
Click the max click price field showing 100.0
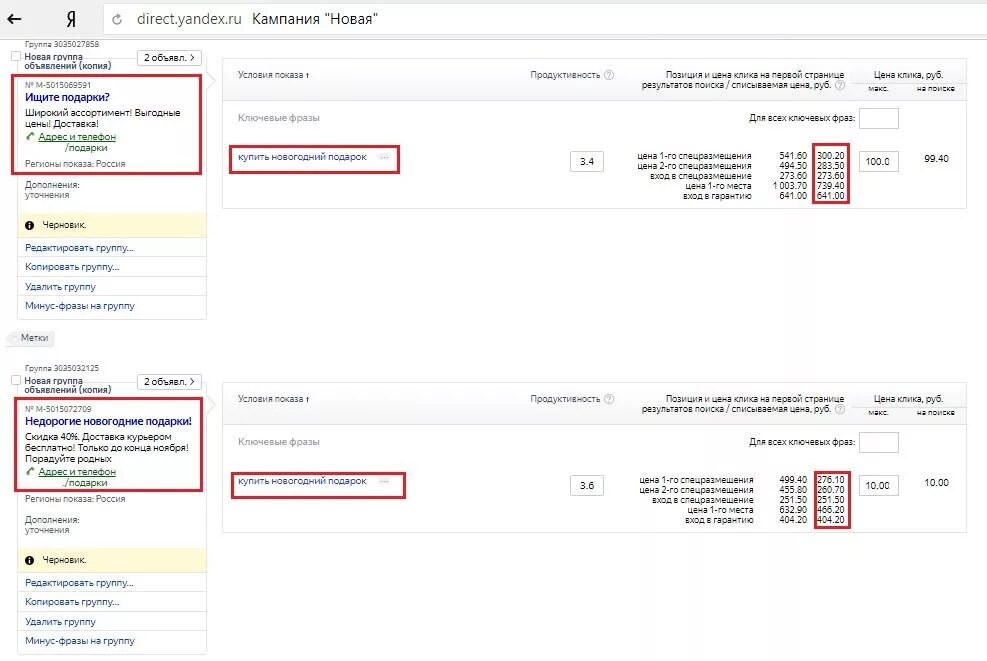[879, 162]
